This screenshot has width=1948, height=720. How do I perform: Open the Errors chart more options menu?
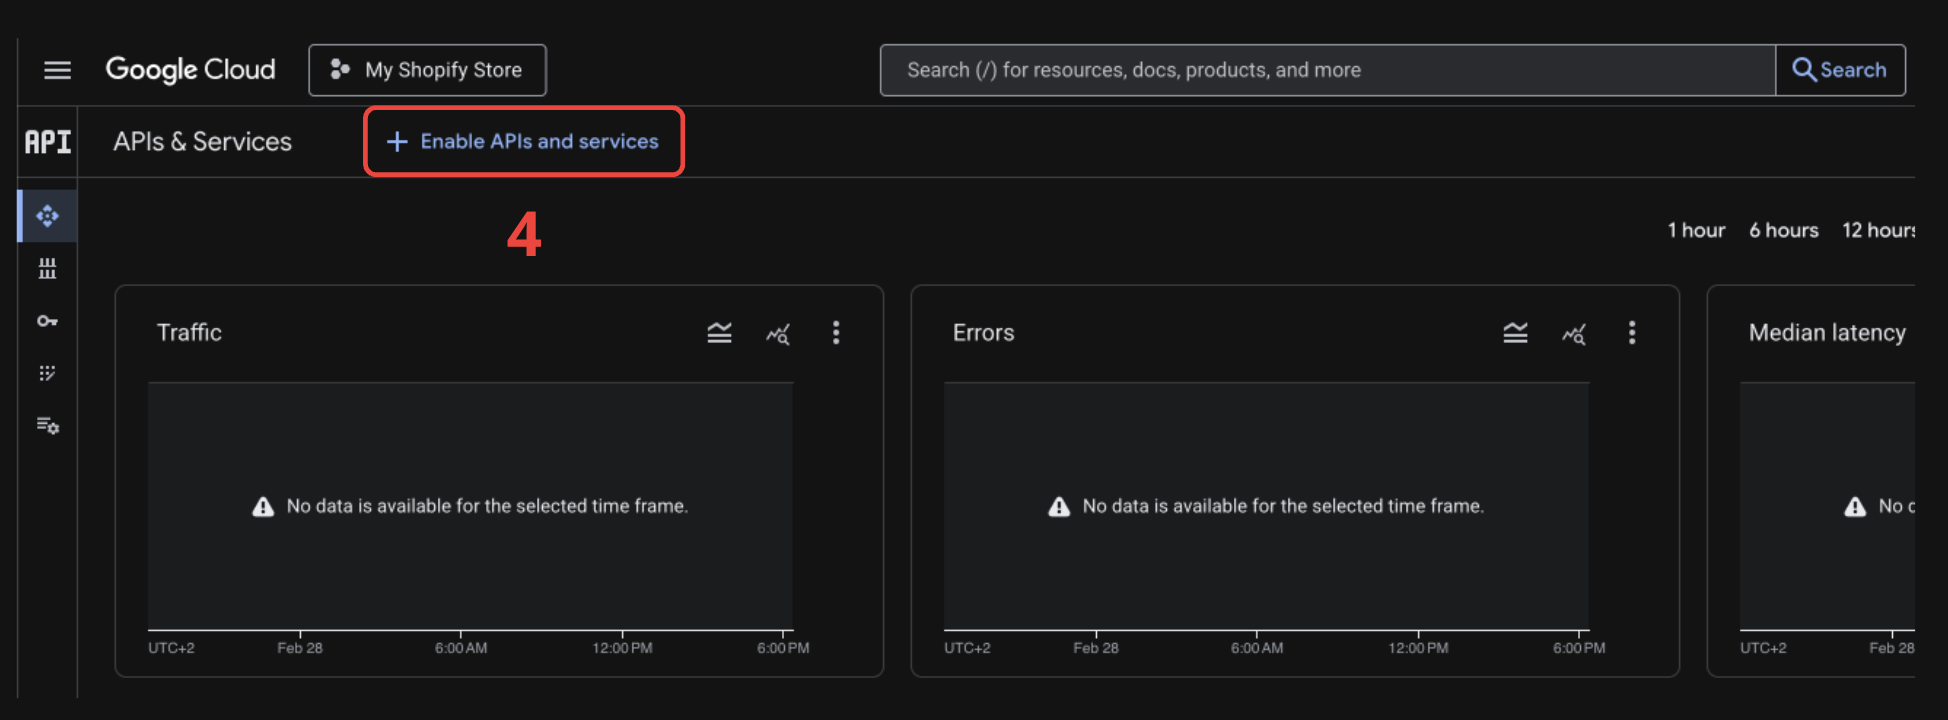[1632, 333]
